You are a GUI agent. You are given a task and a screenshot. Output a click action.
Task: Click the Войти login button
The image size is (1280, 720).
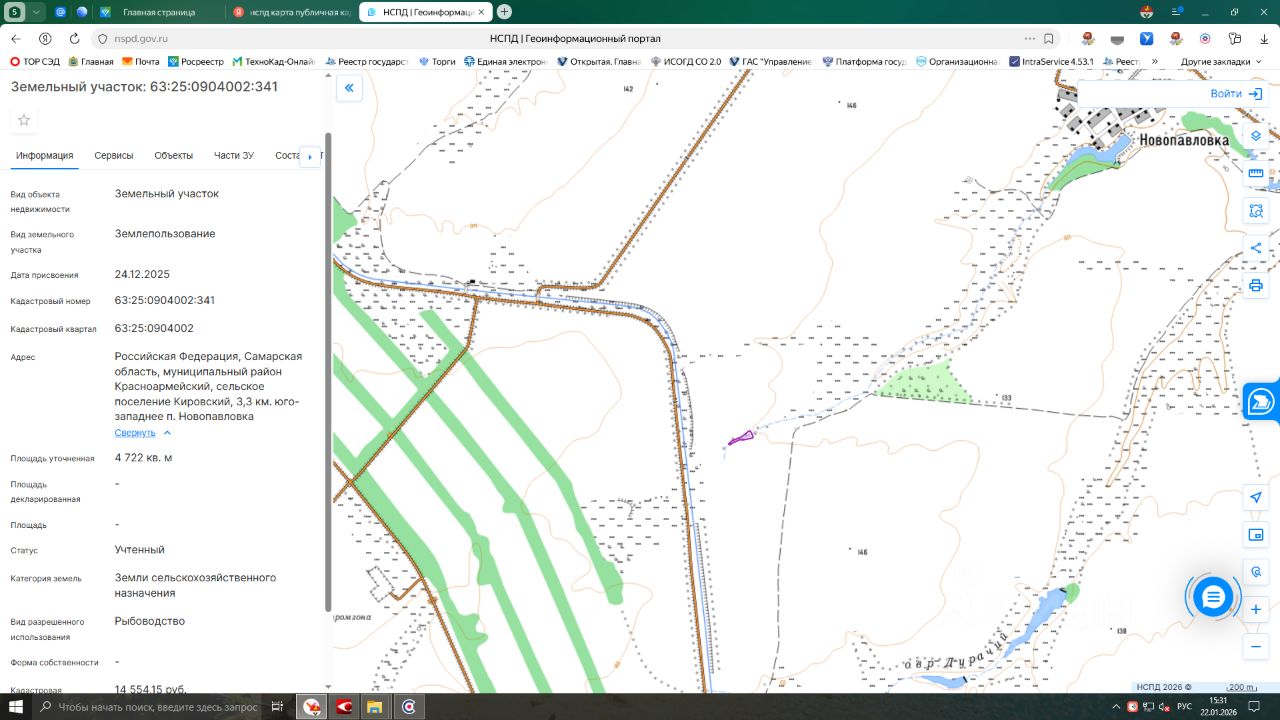pos(1237,94)
